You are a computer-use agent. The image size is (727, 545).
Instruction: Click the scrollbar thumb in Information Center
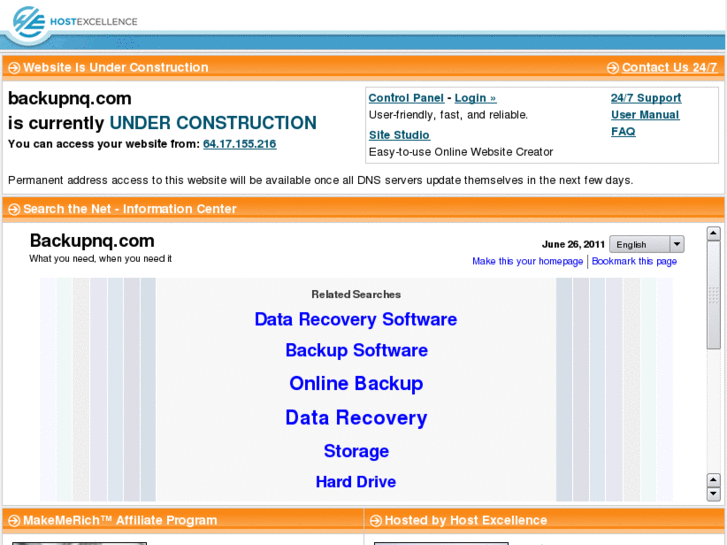(x=714, y=295)
